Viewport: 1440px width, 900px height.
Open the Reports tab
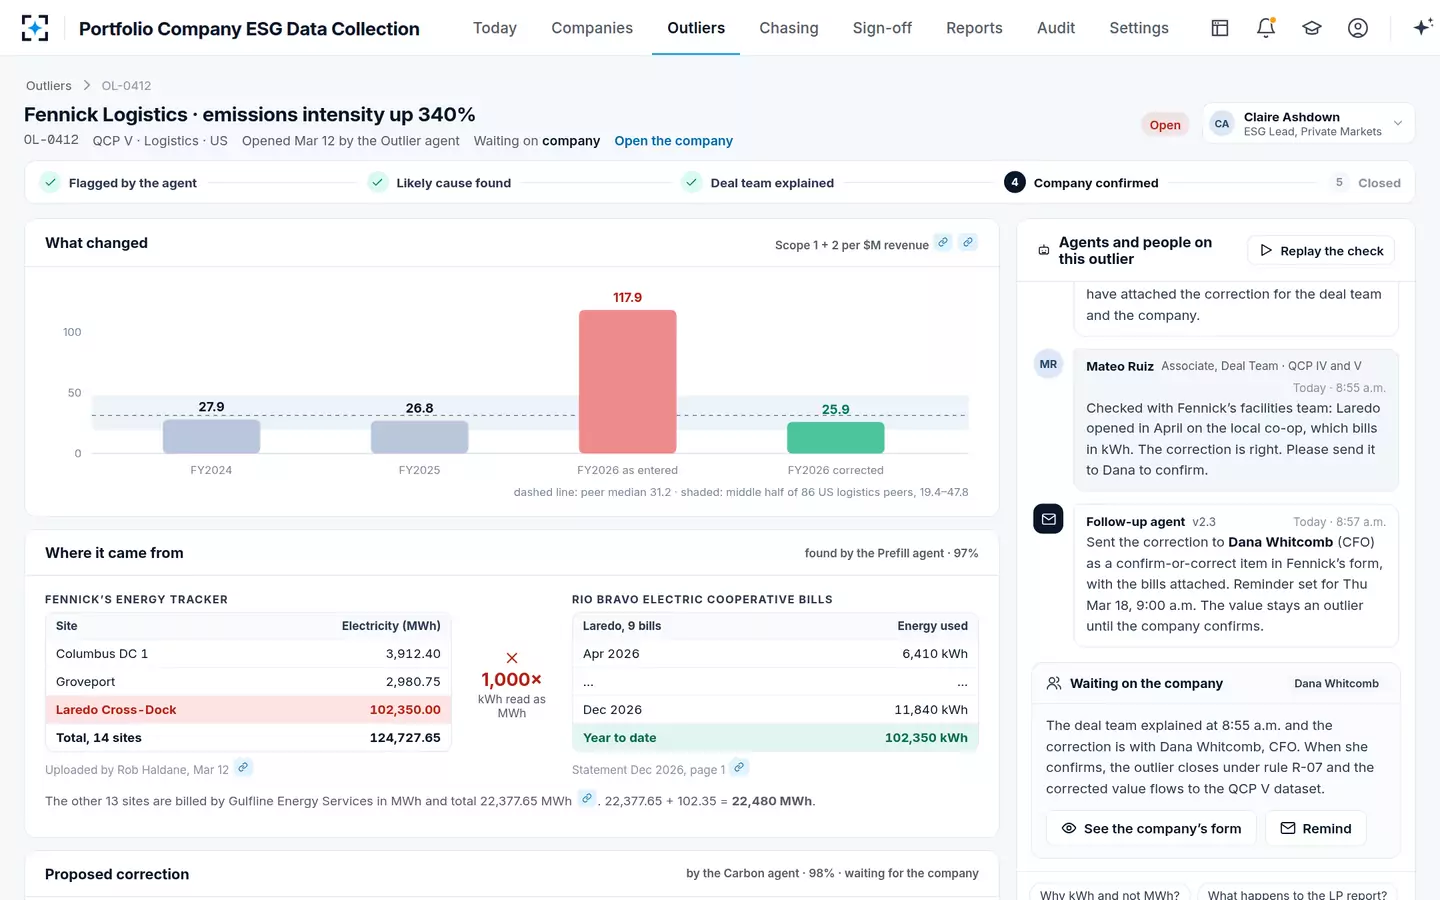coord(974,28)
